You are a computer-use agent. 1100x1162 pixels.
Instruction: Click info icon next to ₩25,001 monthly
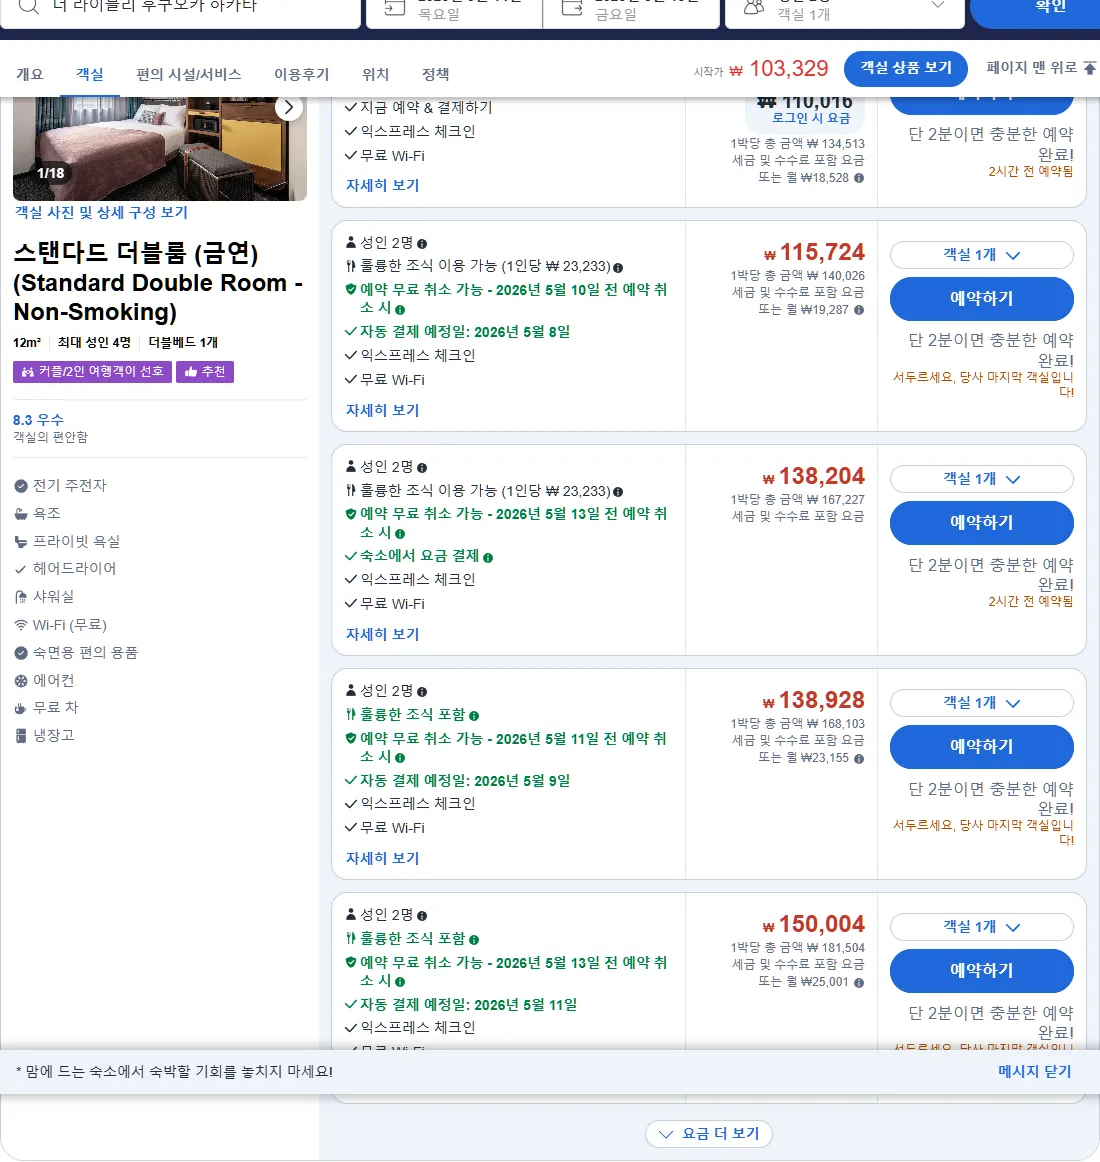858,983
